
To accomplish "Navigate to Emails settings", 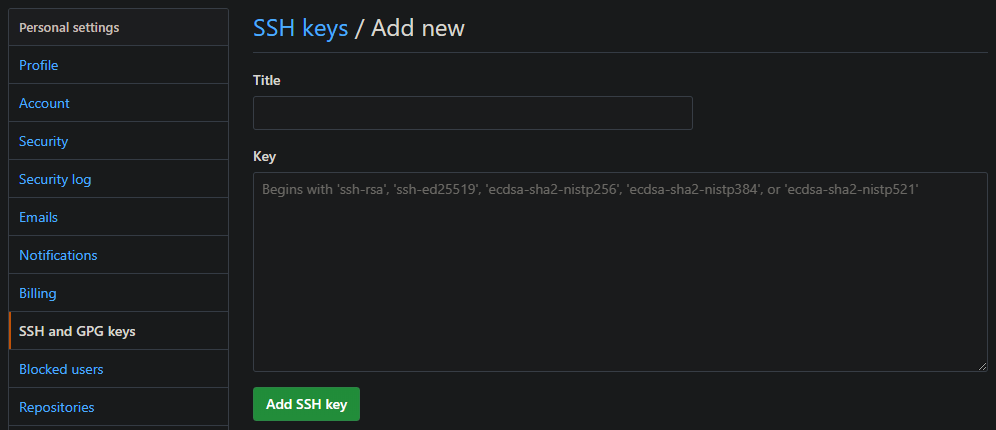I will (39, 217).
